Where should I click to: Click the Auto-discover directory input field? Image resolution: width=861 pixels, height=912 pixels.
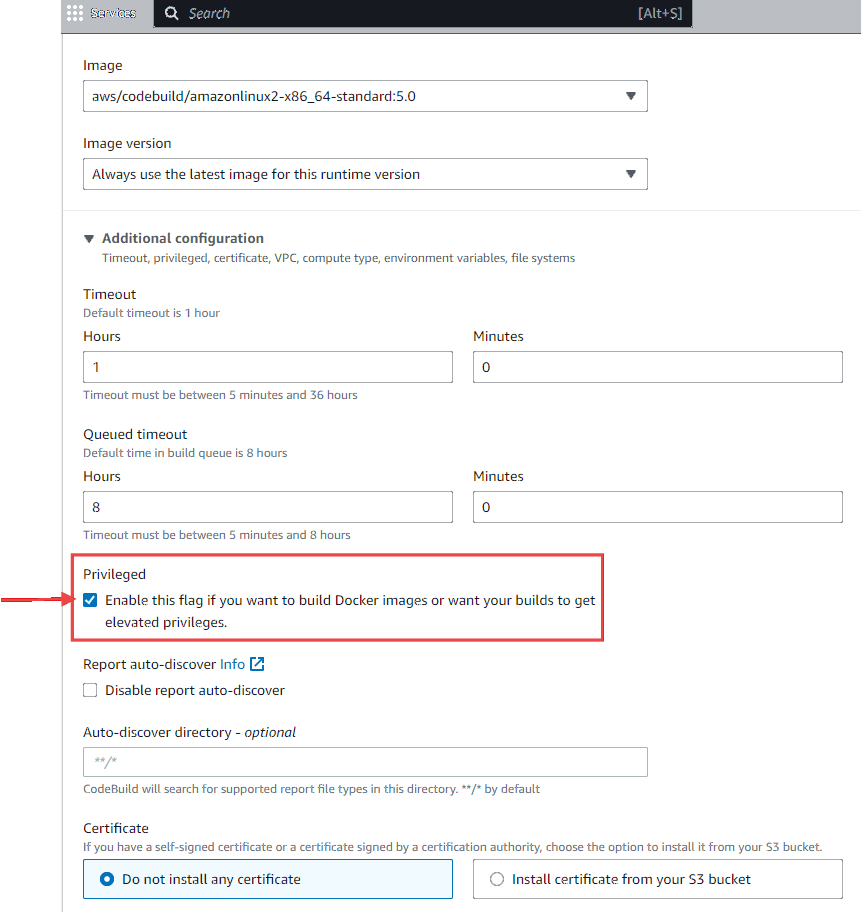365,762
